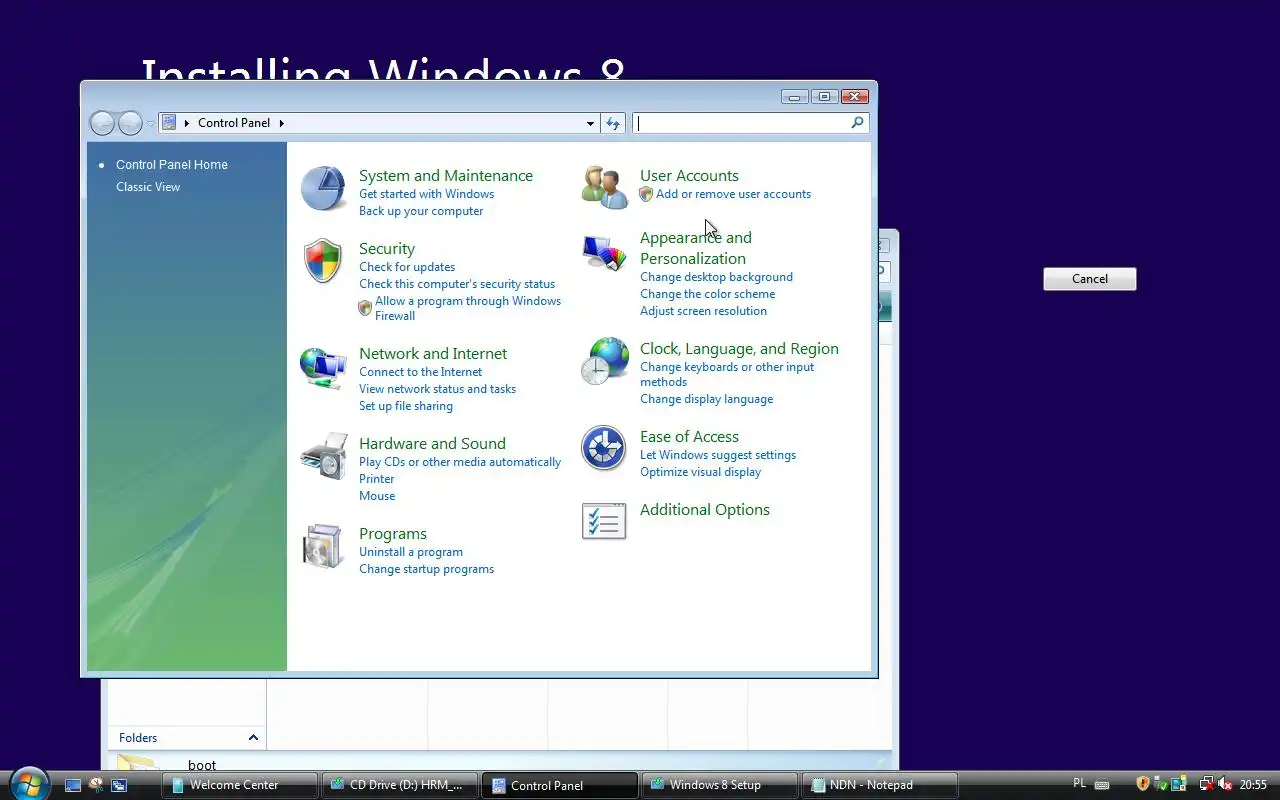Open the Programs category icon
1280x800 pixels.
[323, 546]
